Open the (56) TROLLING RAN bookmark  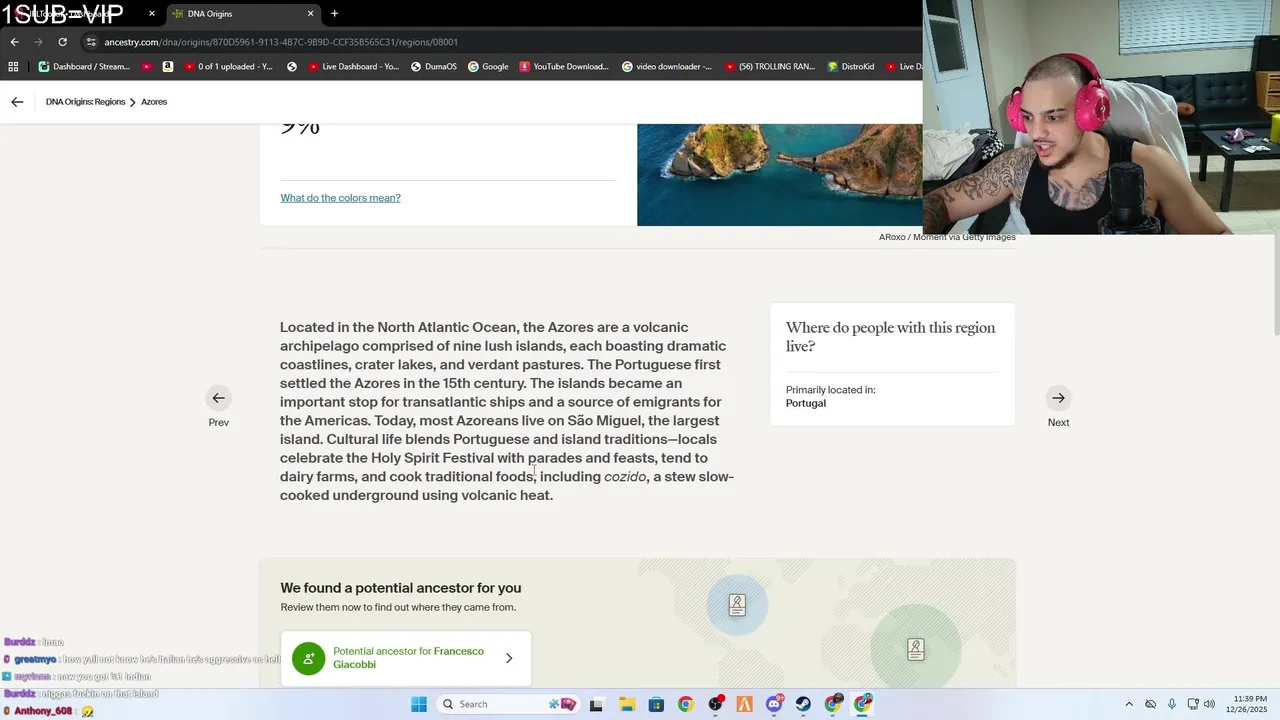[x=770, y=67]
